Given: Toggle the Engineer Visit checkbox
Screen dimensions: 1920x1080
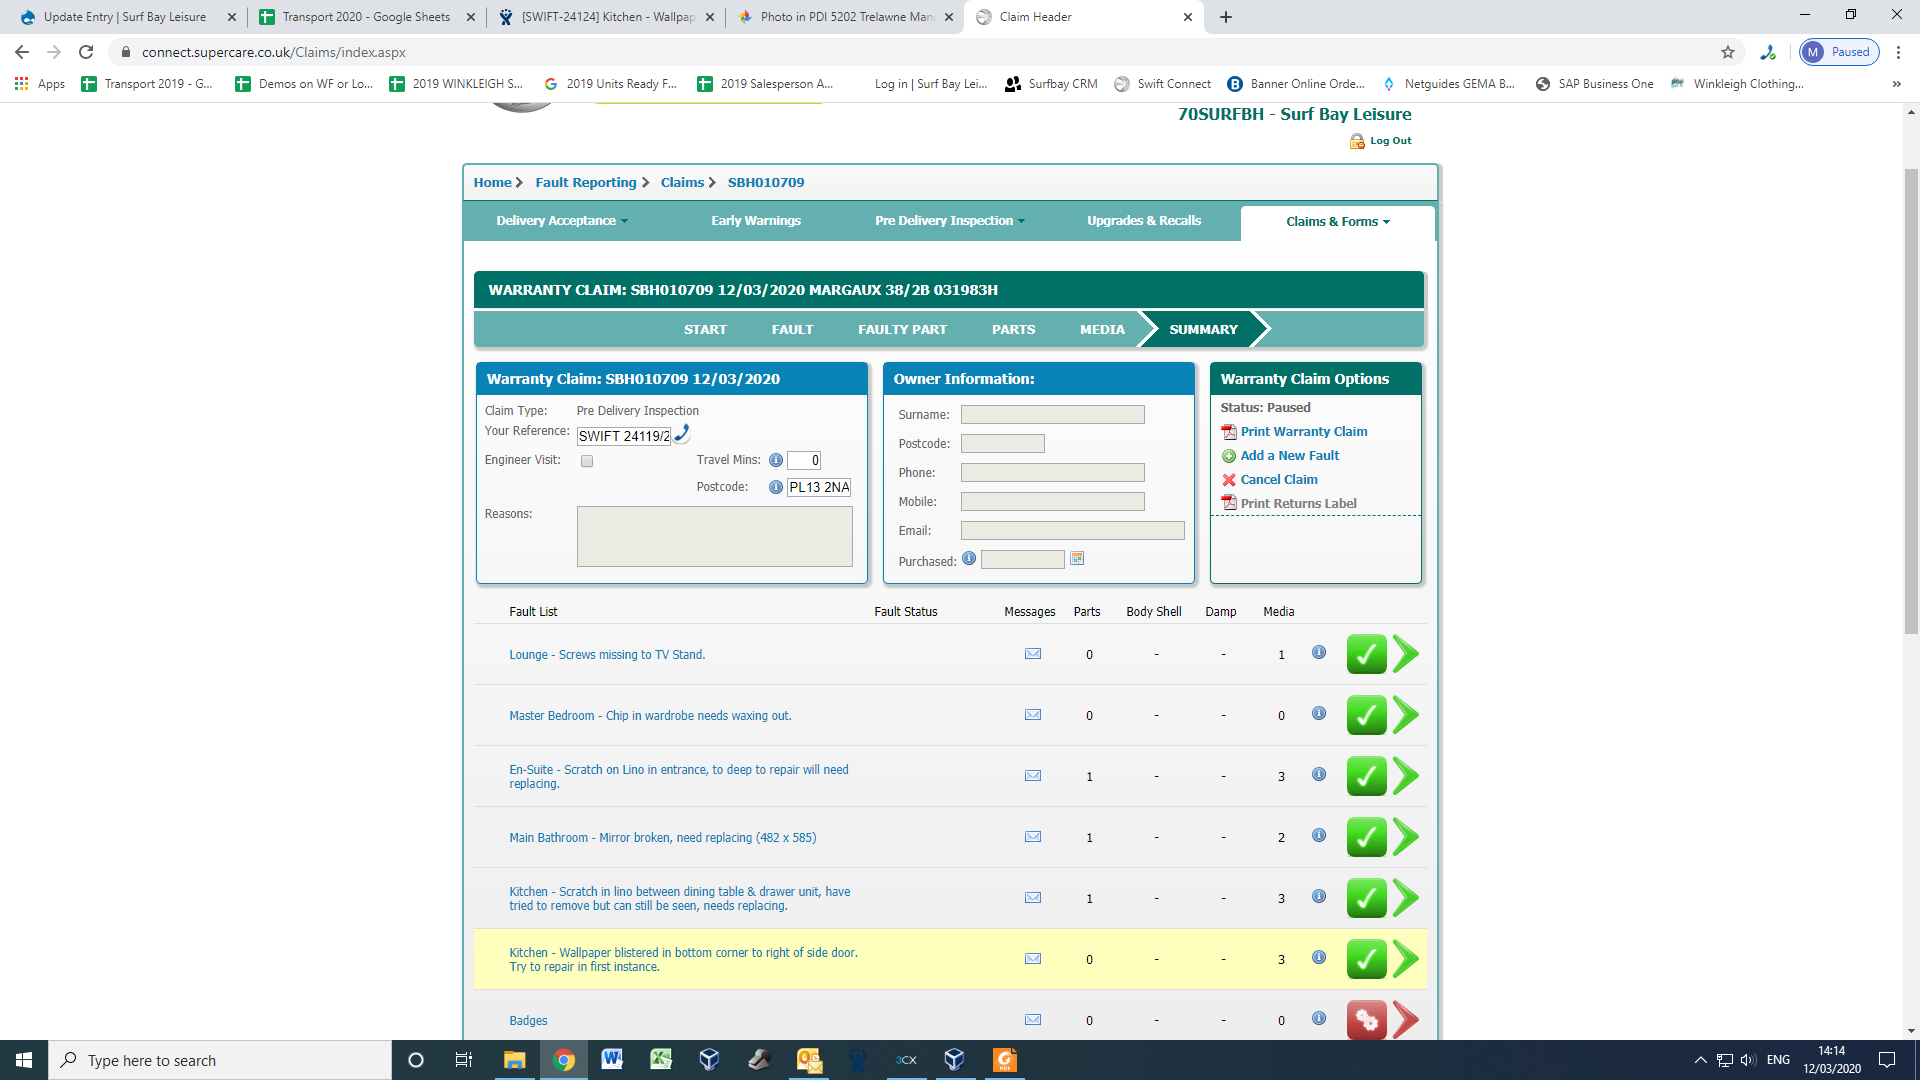Looking at the screenshot, I should click(x=587, y=461).
